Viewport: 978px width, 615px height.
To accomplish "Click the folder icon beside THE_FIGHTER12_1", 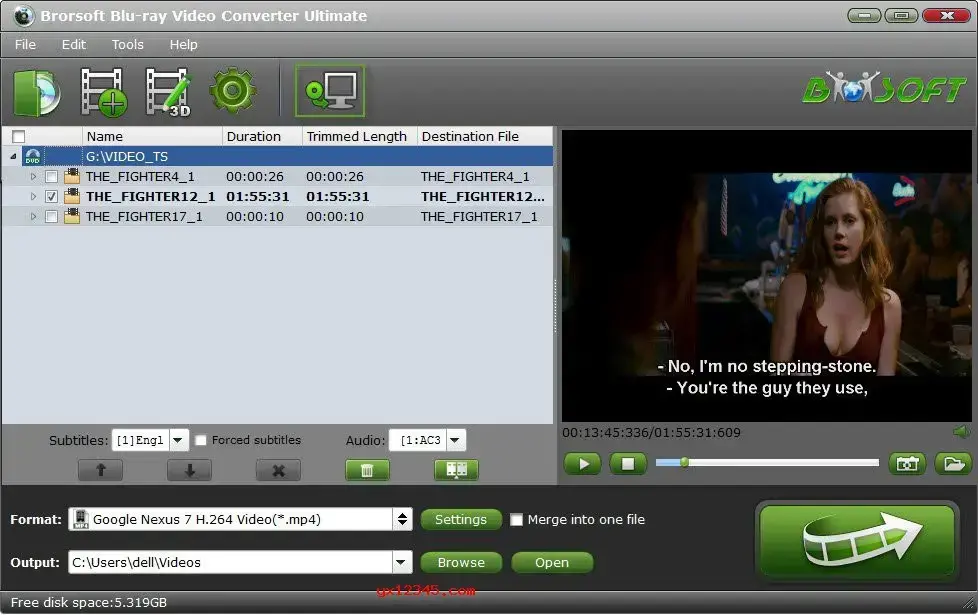I will click(x=72, y=196).
